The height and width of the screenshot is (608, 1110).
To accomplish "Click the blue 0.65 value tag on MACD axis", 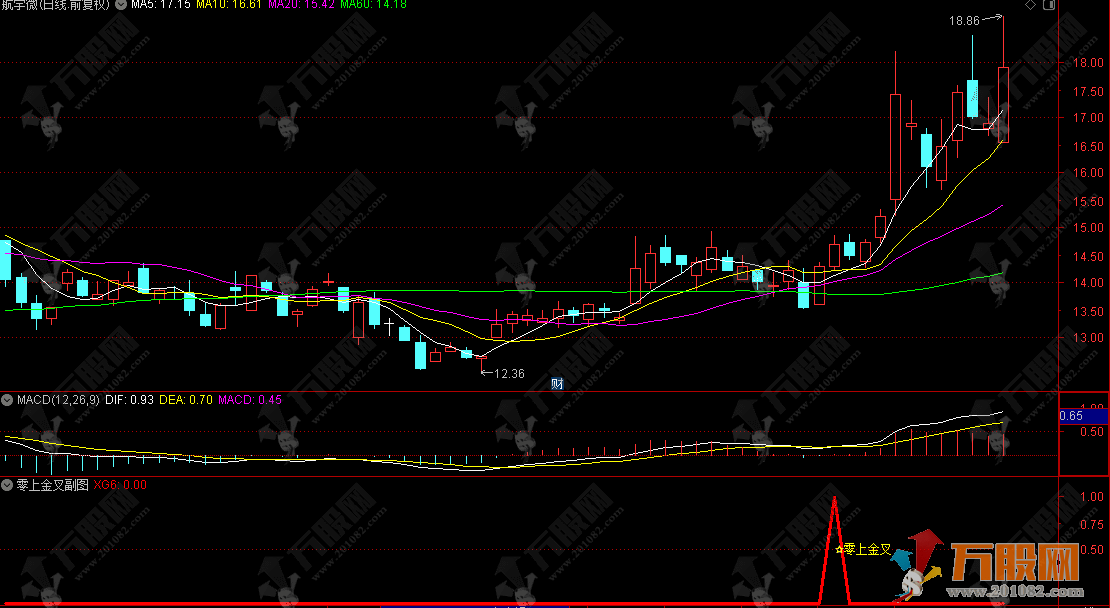I will tap(1083, 416).
